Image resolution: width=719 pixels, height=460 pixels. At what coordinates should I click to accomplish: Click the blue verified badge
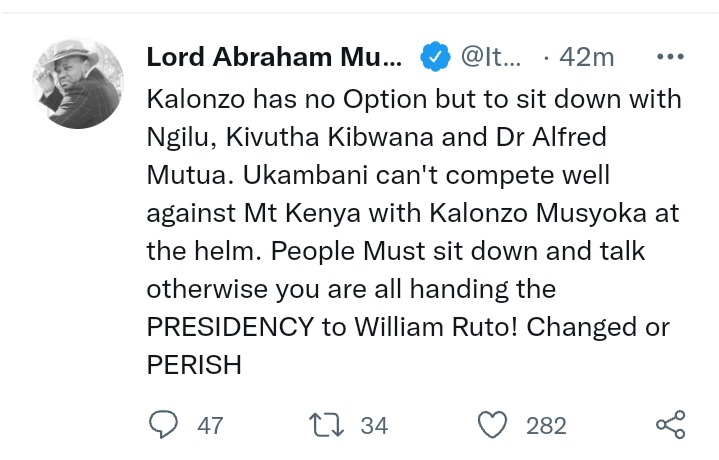(x=435, y=56)
